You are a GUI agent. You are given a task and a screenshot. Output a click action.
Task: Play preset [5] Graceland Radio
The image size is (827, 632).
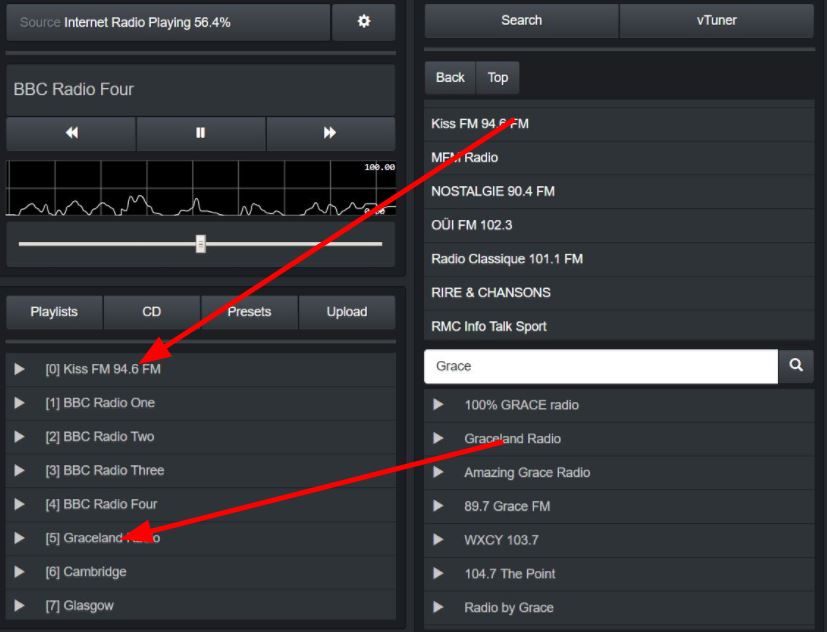[20, 538]
